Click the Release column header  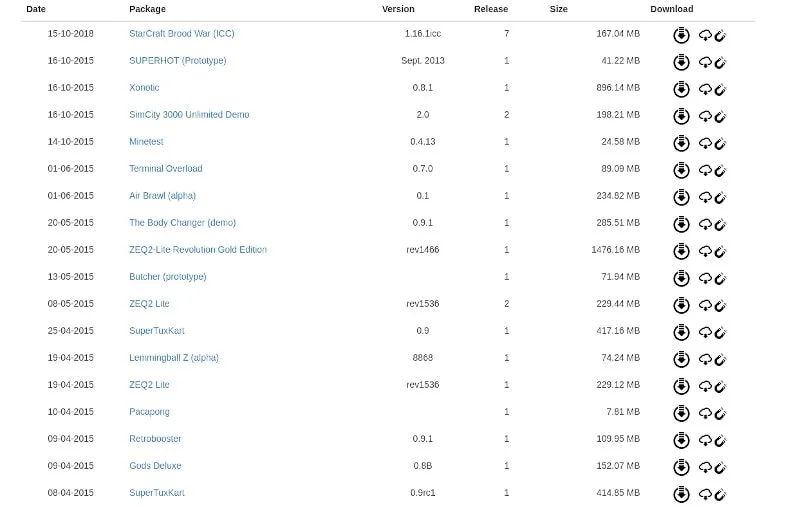pyautogui.click(x=490, y=9)
